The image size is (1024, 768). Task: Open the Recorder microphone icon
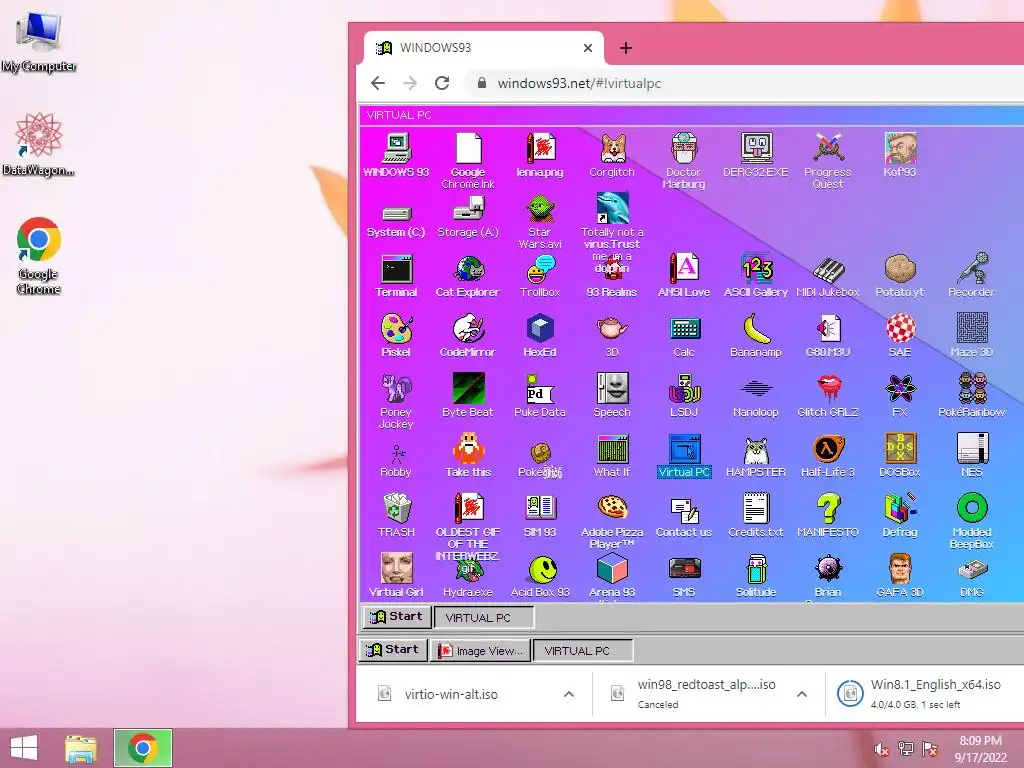pyautogui.click(x=971, y=276)
